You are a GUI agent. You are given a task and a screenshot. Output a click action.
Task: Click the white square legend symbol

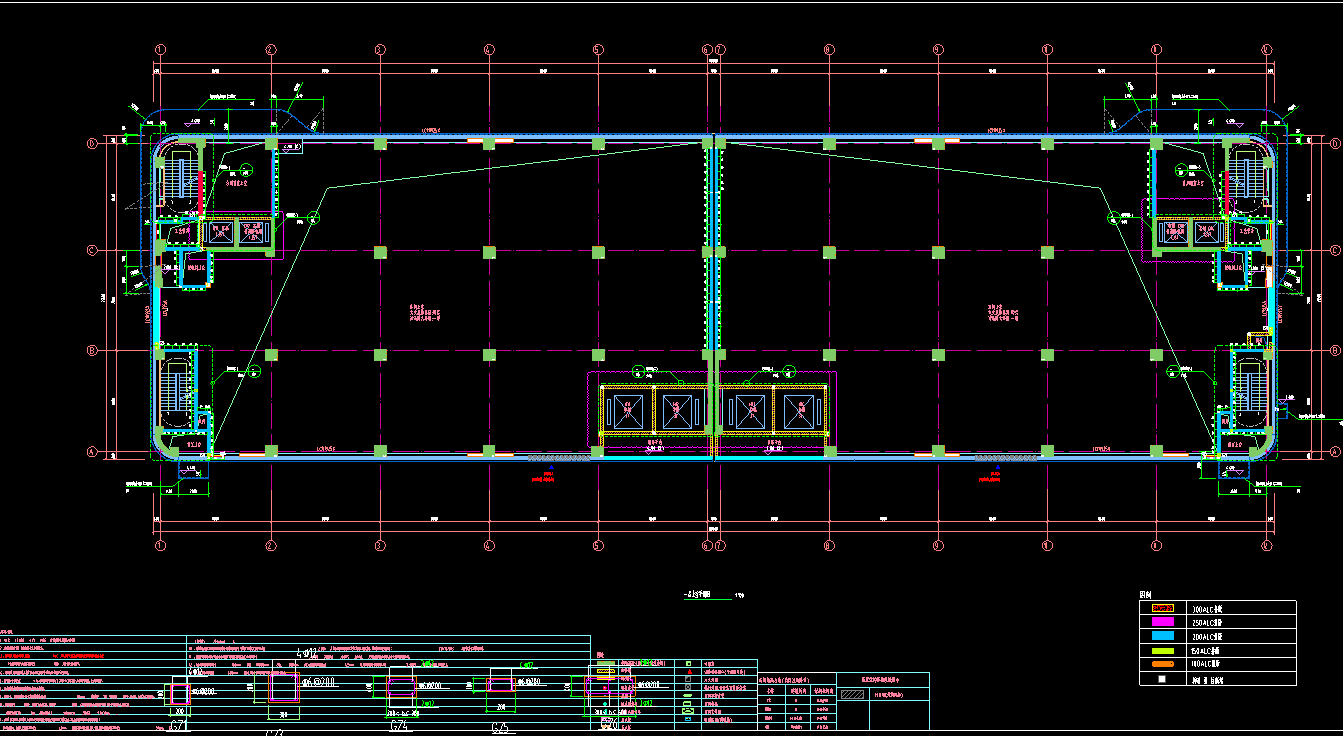[1162, 679]
